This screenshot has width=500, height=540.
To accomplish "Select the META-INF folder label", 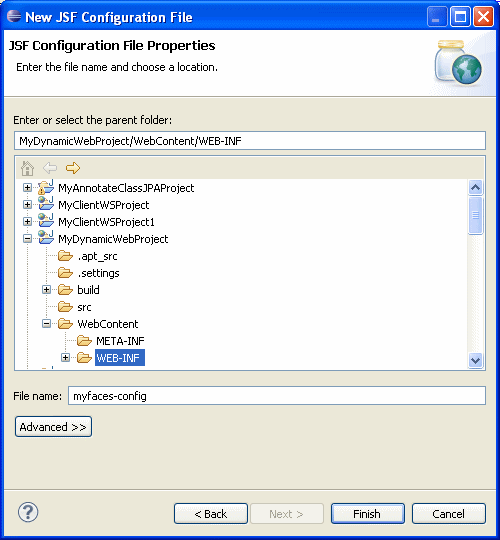I will (120, 341).
